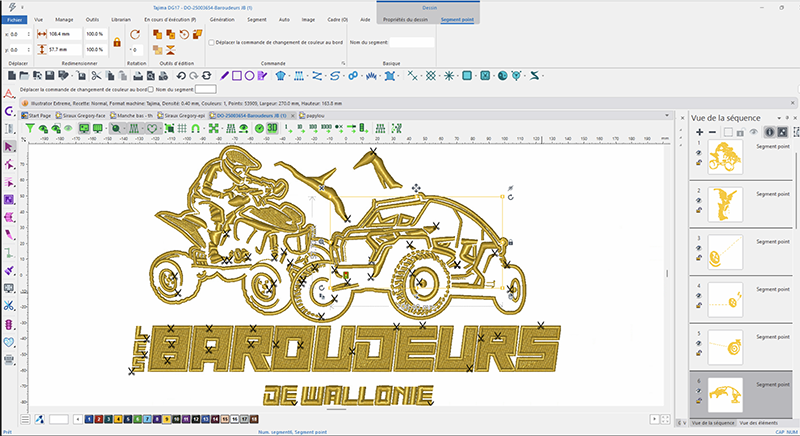The height and width of the screenshot is (436, 800).
Task: Toggle eye visibility for segment 1
Action: pos(698,152)
